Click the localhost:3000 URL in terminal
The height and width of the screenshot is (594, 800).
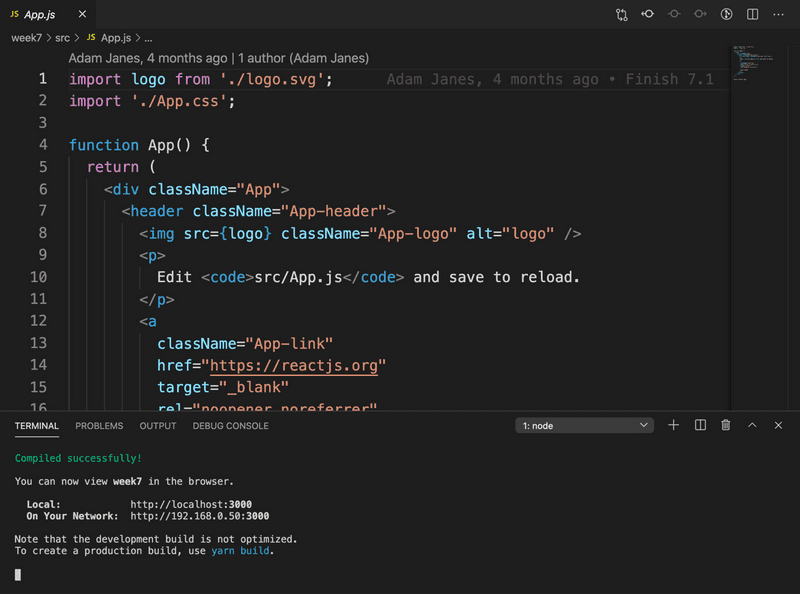coord(191,504)
